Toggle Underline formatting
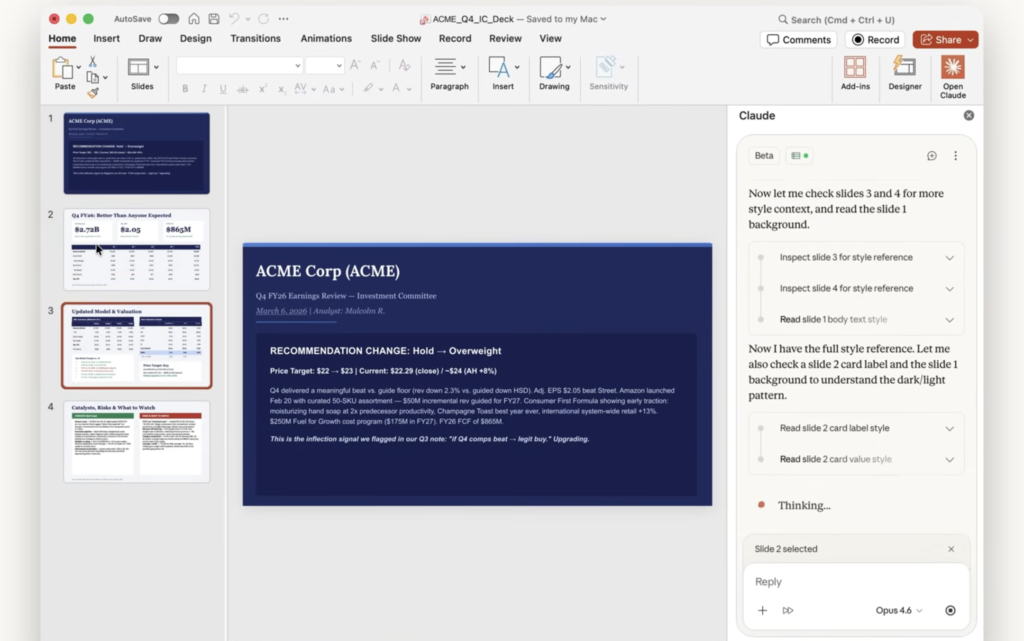This screenshot has width=1024, height=641. pyautogui.click(x=223, y=88)
